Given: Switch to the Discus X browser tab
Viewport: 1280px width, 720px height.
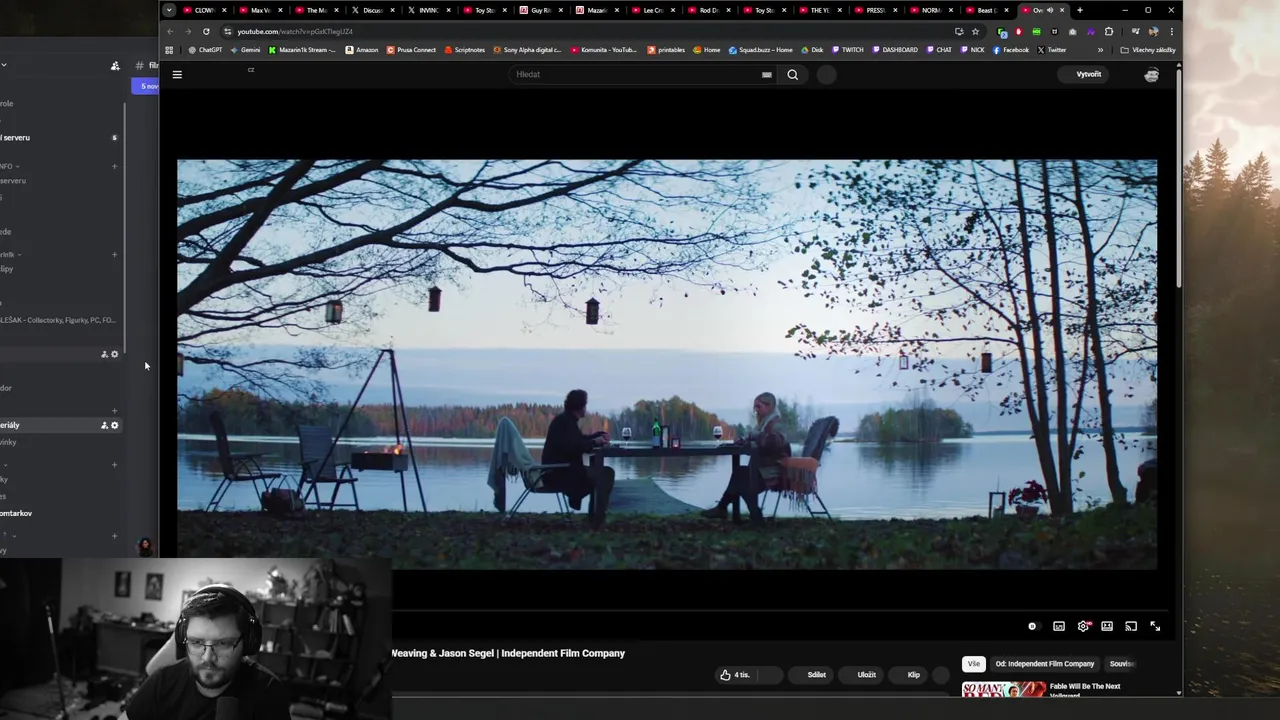Looking at the screenshot, I should [371, 10].
